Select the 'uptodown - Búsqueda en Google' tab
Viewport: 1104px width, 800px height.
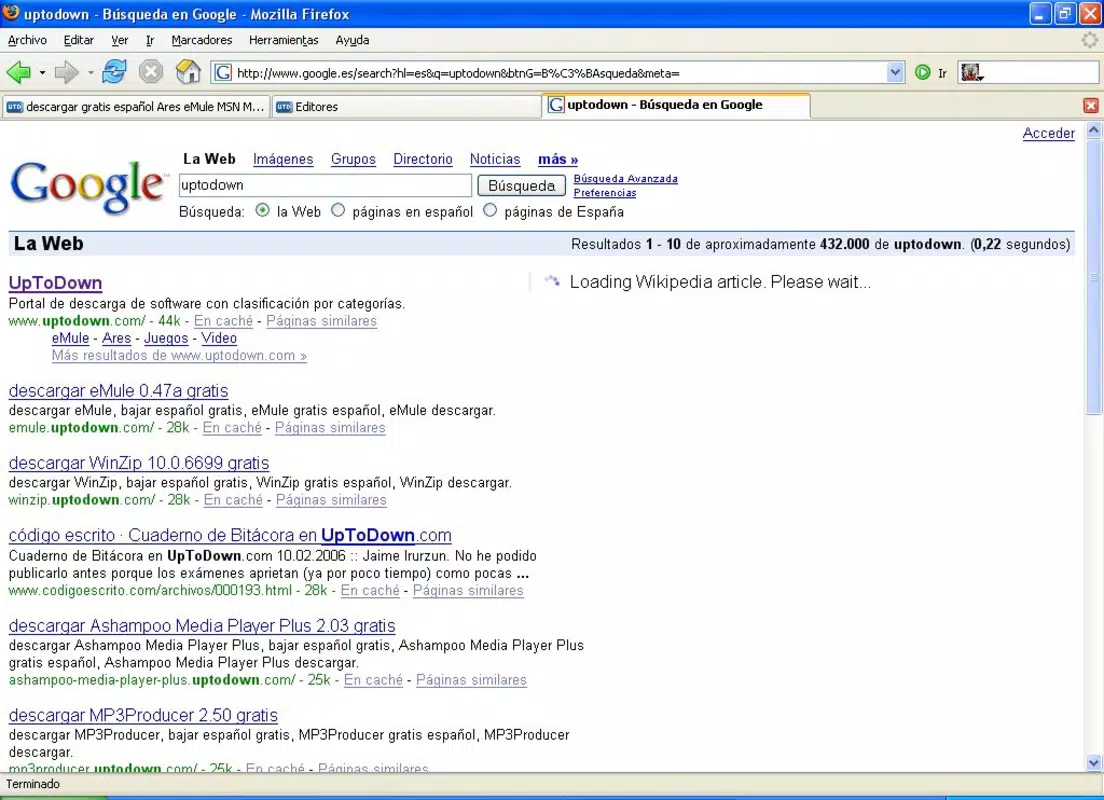pyautogui.click(x=677, y=105)
